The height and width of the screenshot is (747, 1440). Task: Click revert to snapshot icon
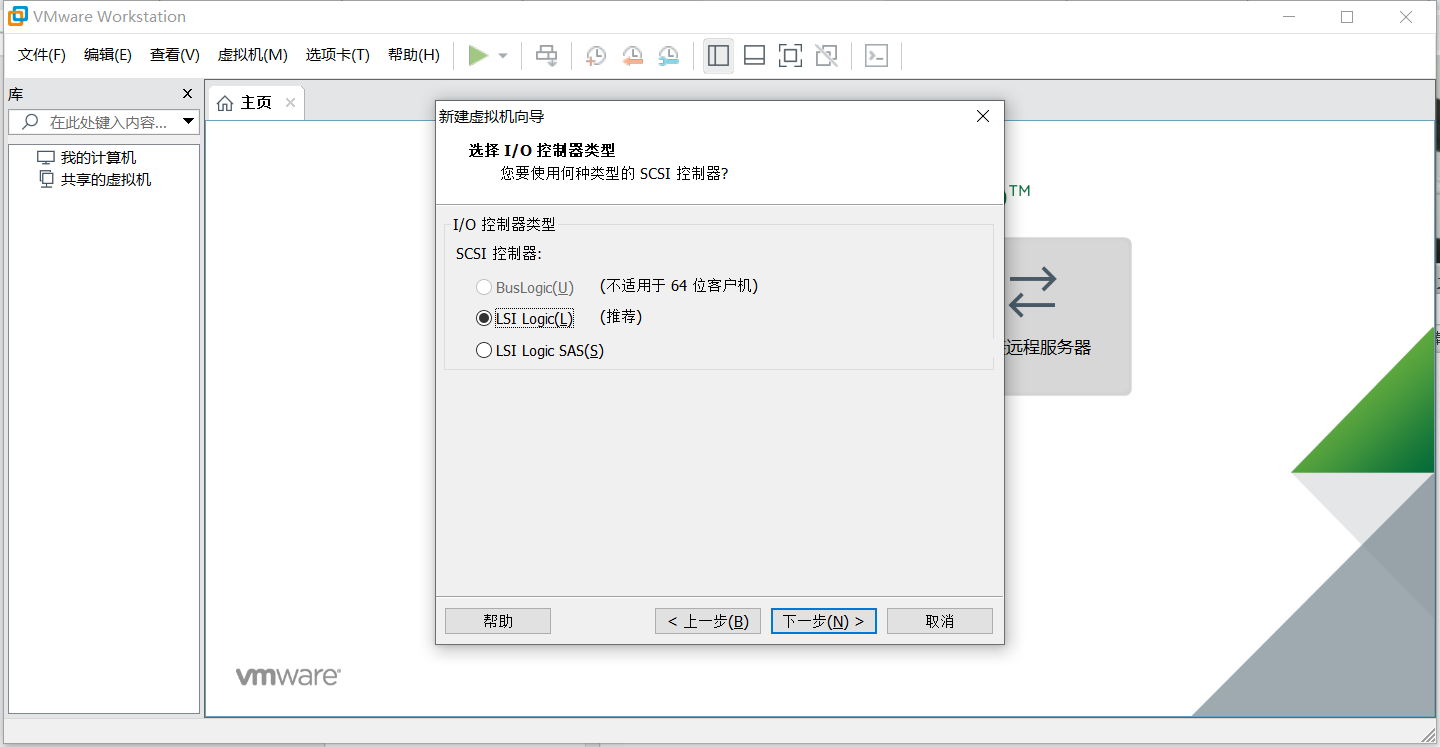(632, 56)
